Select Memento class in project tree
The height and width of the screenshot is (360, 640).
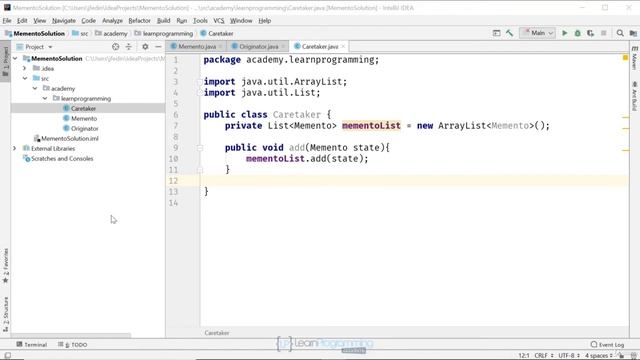(x=84, y=118)
